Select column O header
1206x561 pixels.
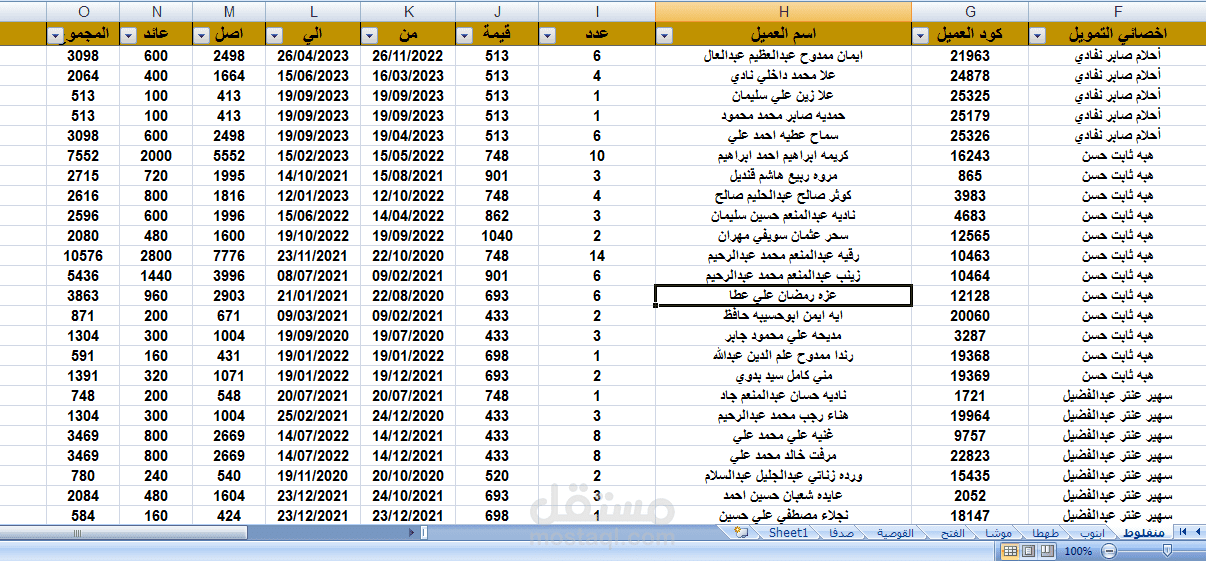tap(82, 11)
